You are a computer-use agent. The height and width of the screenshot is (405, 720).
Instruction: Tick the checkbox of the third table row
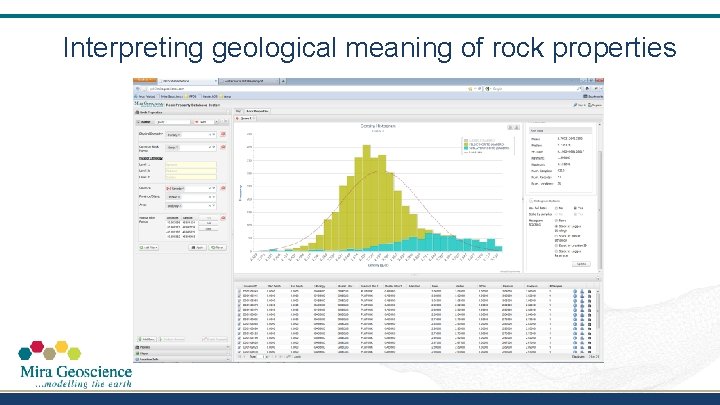239,301
